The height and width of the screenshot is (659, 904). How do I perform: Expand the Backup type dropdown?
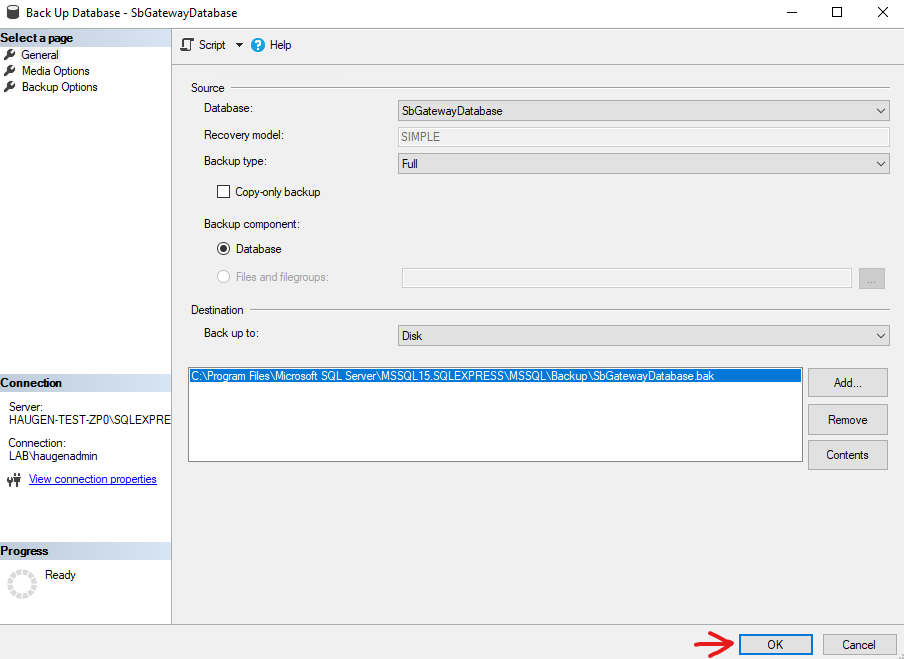pyautogui.click(x=881, y=162)
